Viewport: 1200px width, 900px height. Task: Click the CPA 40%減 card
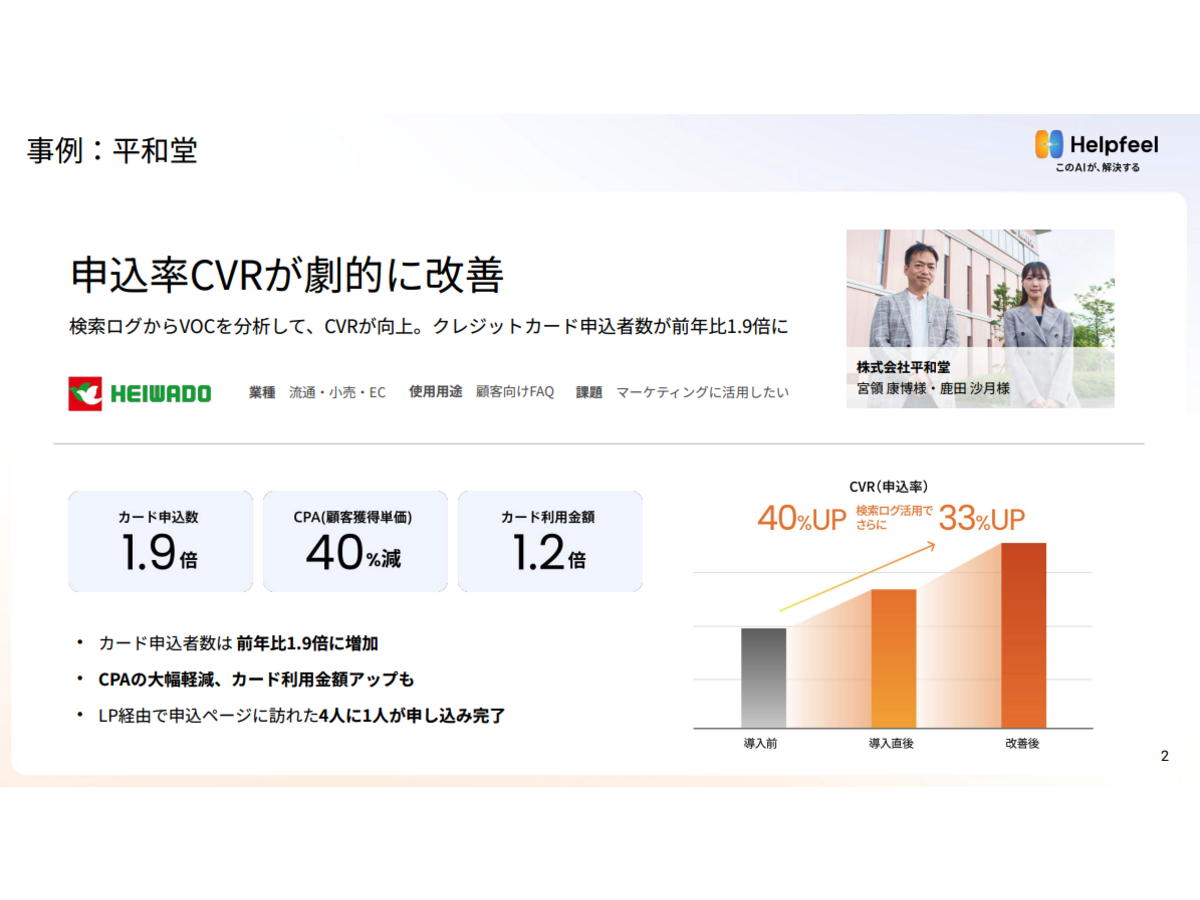pyautogui.click(x=354, y=540)
